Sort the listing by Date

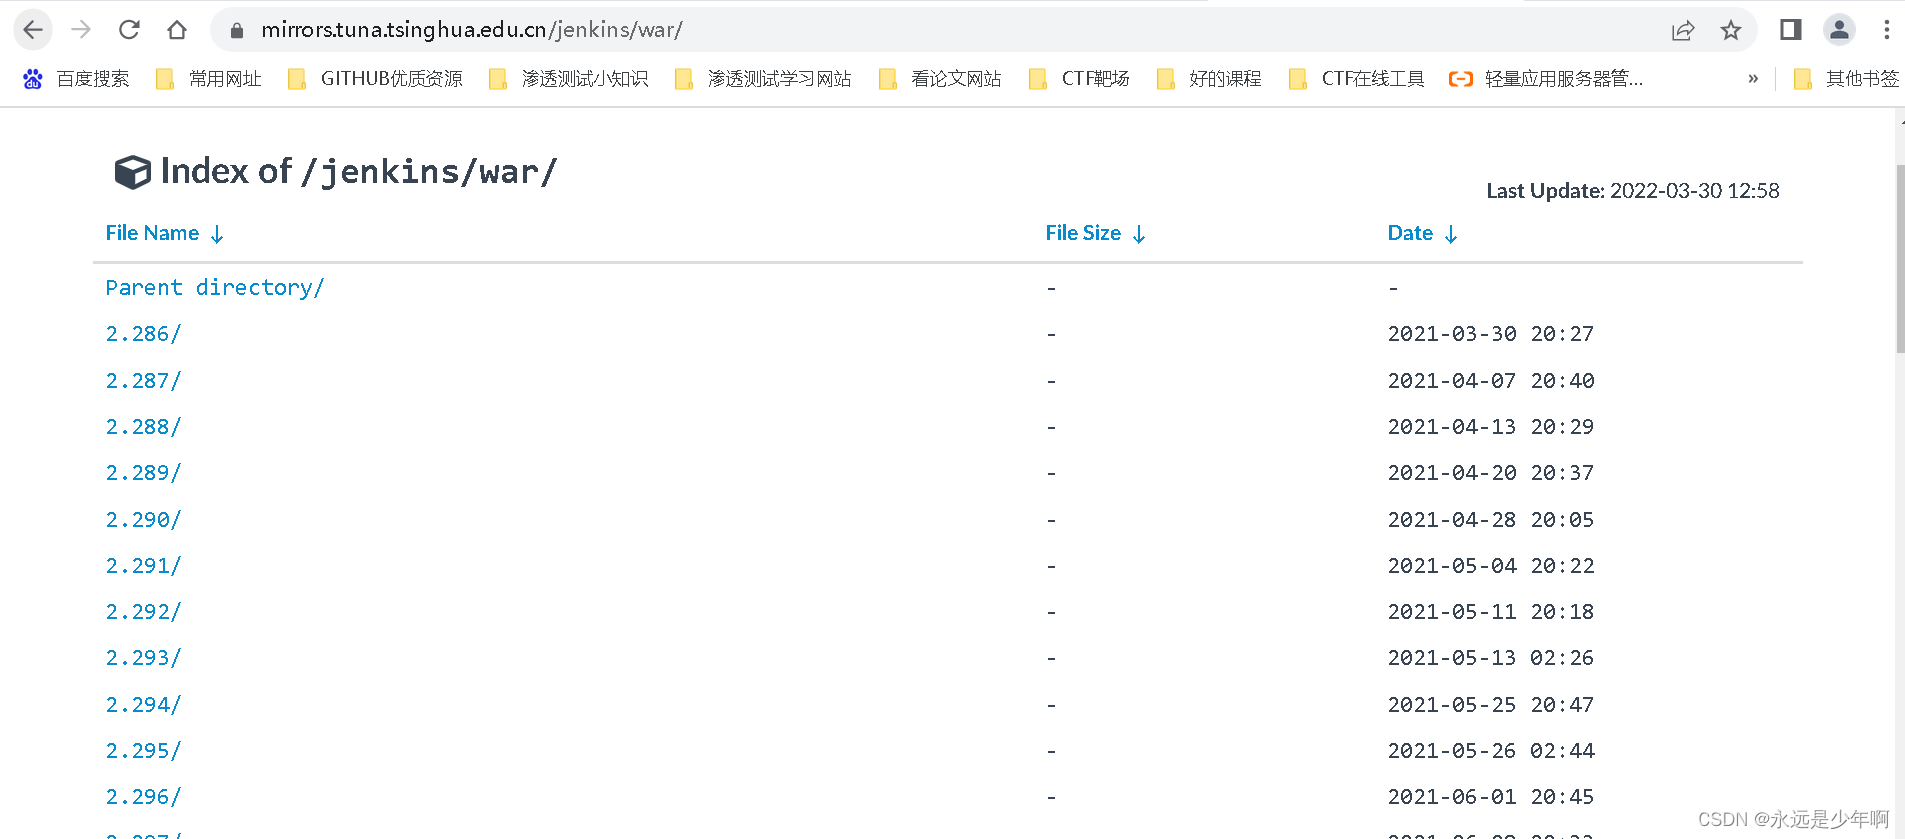[1423, 233]
